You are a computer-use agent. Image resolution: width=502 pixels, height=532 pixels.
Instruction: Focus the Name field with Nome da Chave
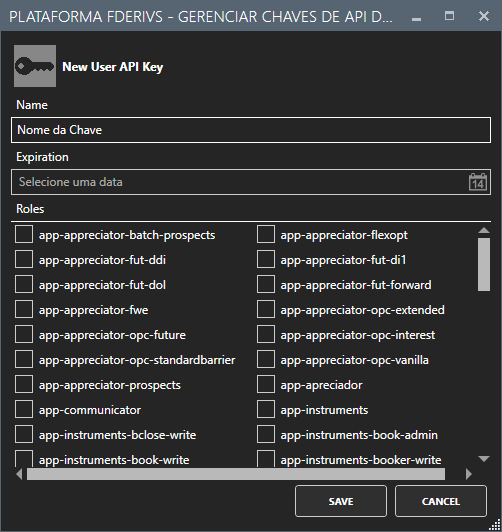coord(251,130)
